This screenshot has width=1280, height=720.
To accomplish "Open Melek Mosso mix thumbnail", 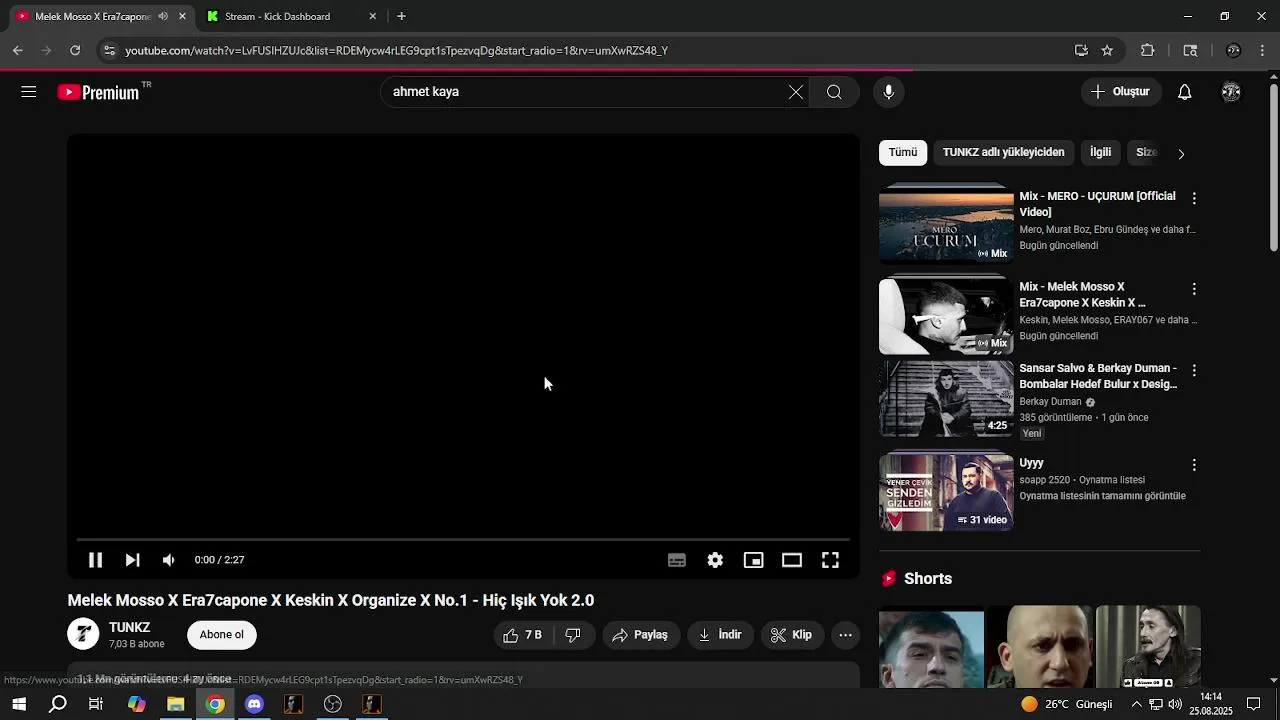I will point(946,316).
